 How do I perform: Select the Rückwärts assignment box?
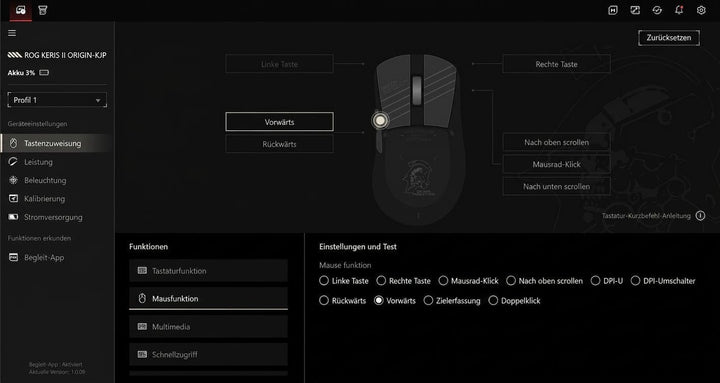[279, 144]
